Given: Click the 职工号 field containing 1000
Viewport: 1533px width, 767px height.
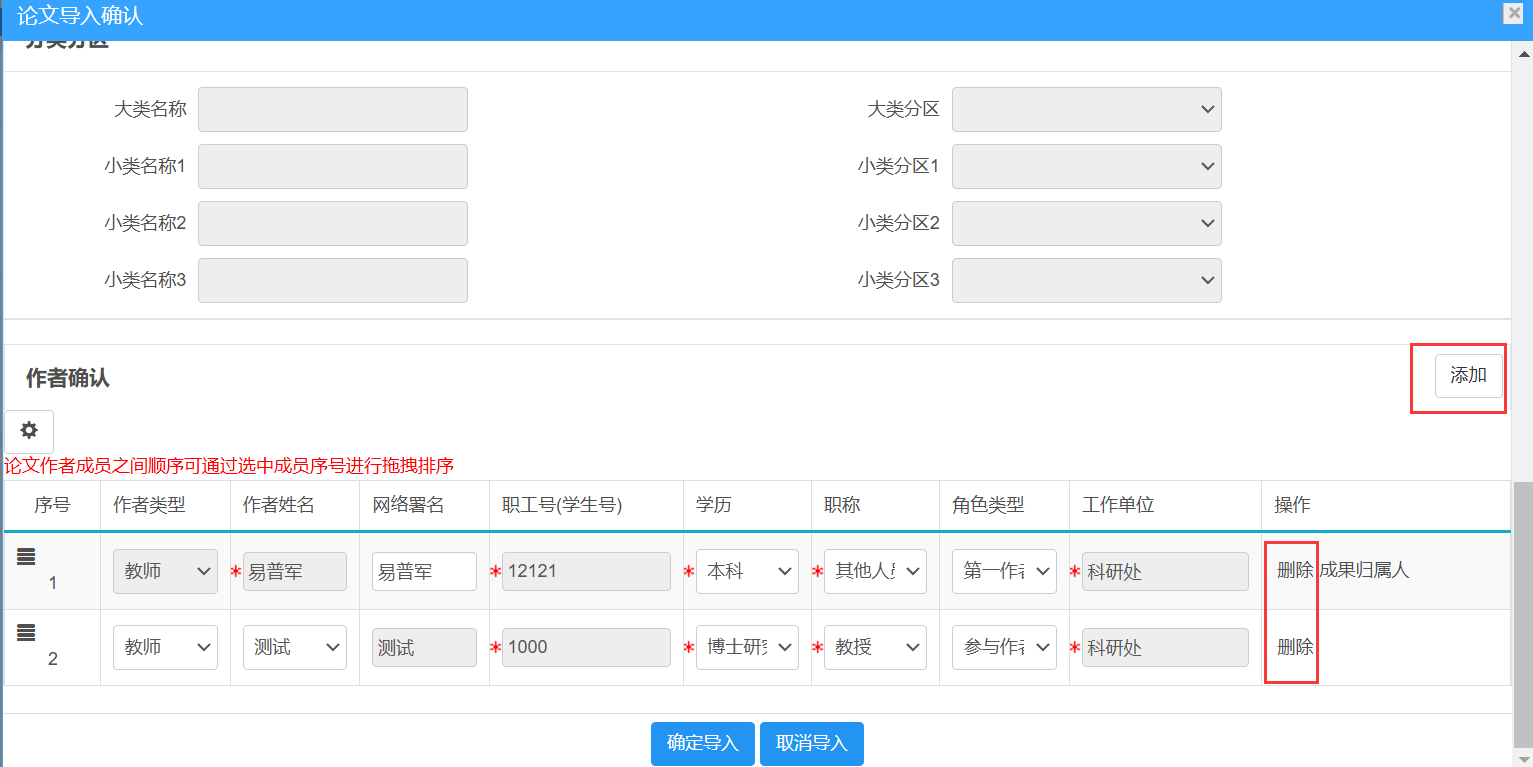Looking at the screenshot, I should coord(586,647).
